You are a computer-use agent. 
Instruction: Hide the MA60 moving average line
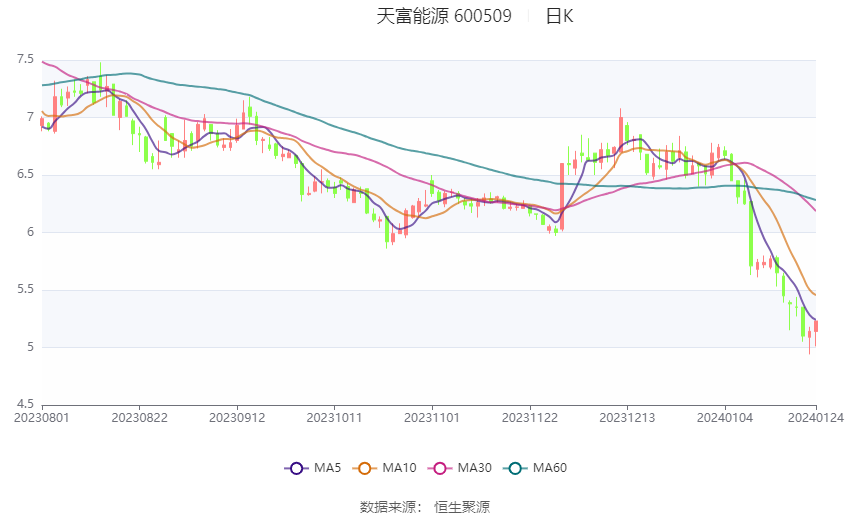535,468
